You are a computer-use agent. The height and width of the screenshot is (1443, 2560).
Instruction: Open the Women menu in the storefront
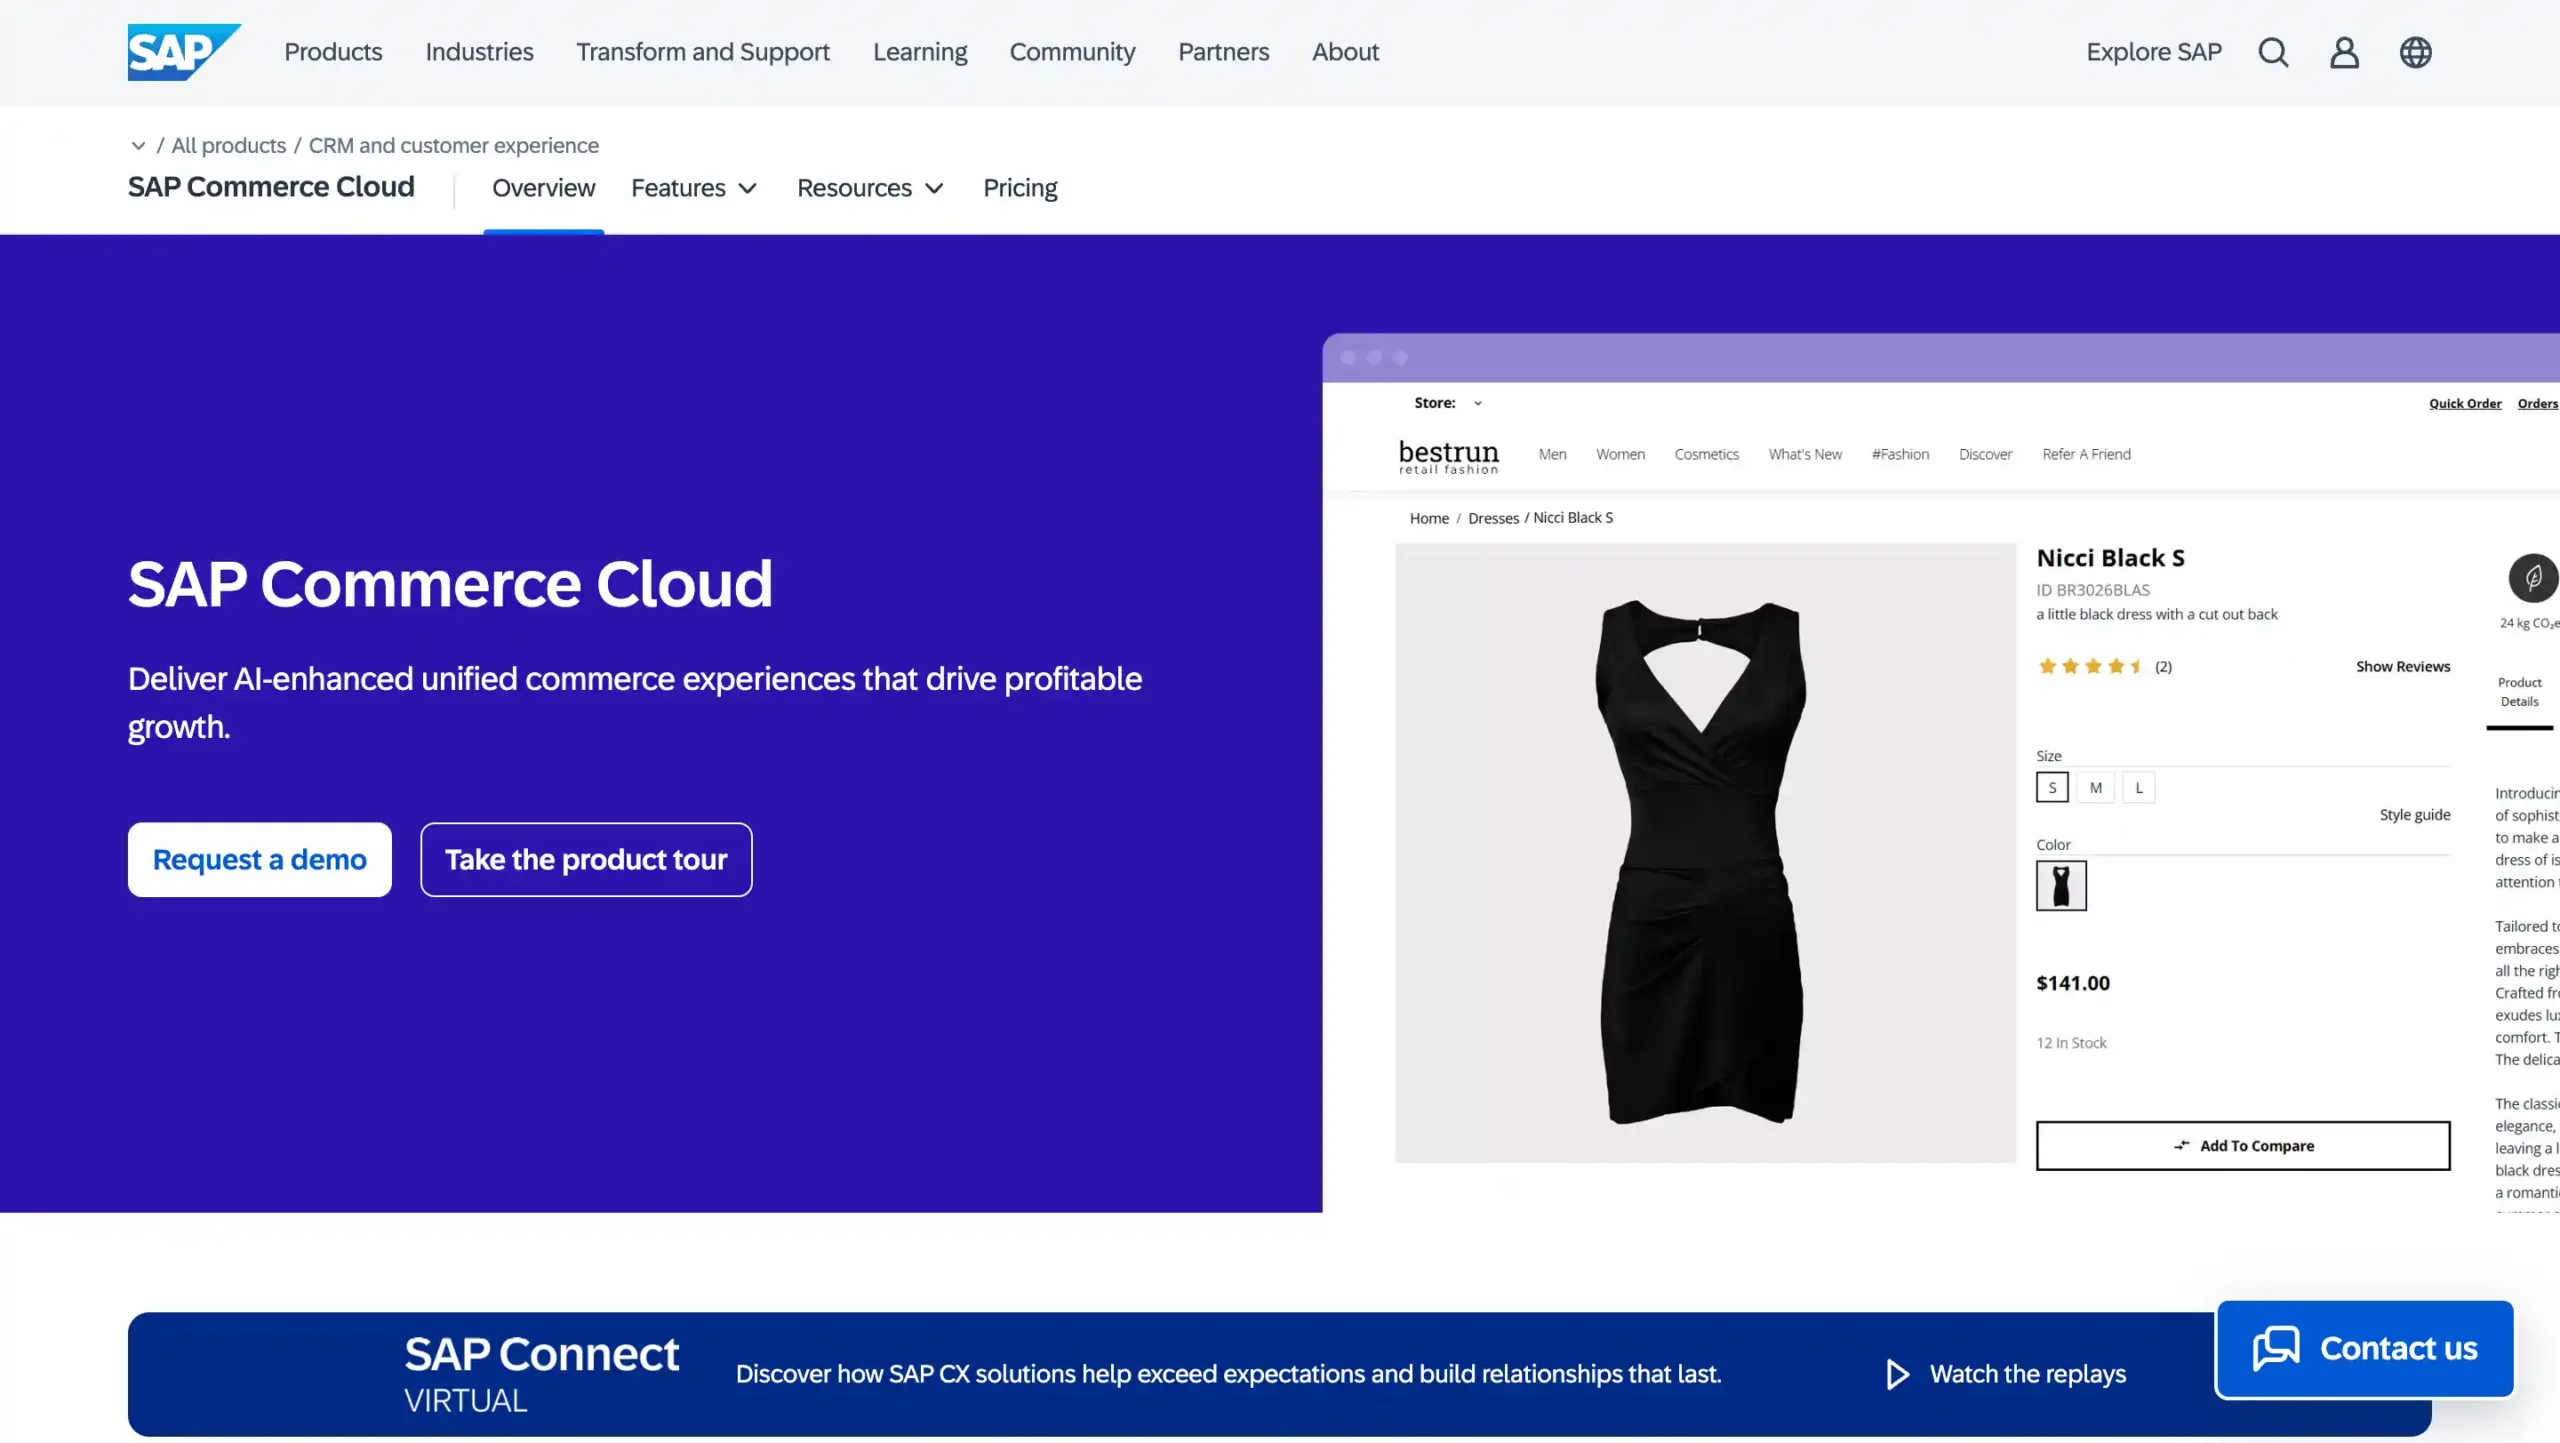tap(1620, 454)
